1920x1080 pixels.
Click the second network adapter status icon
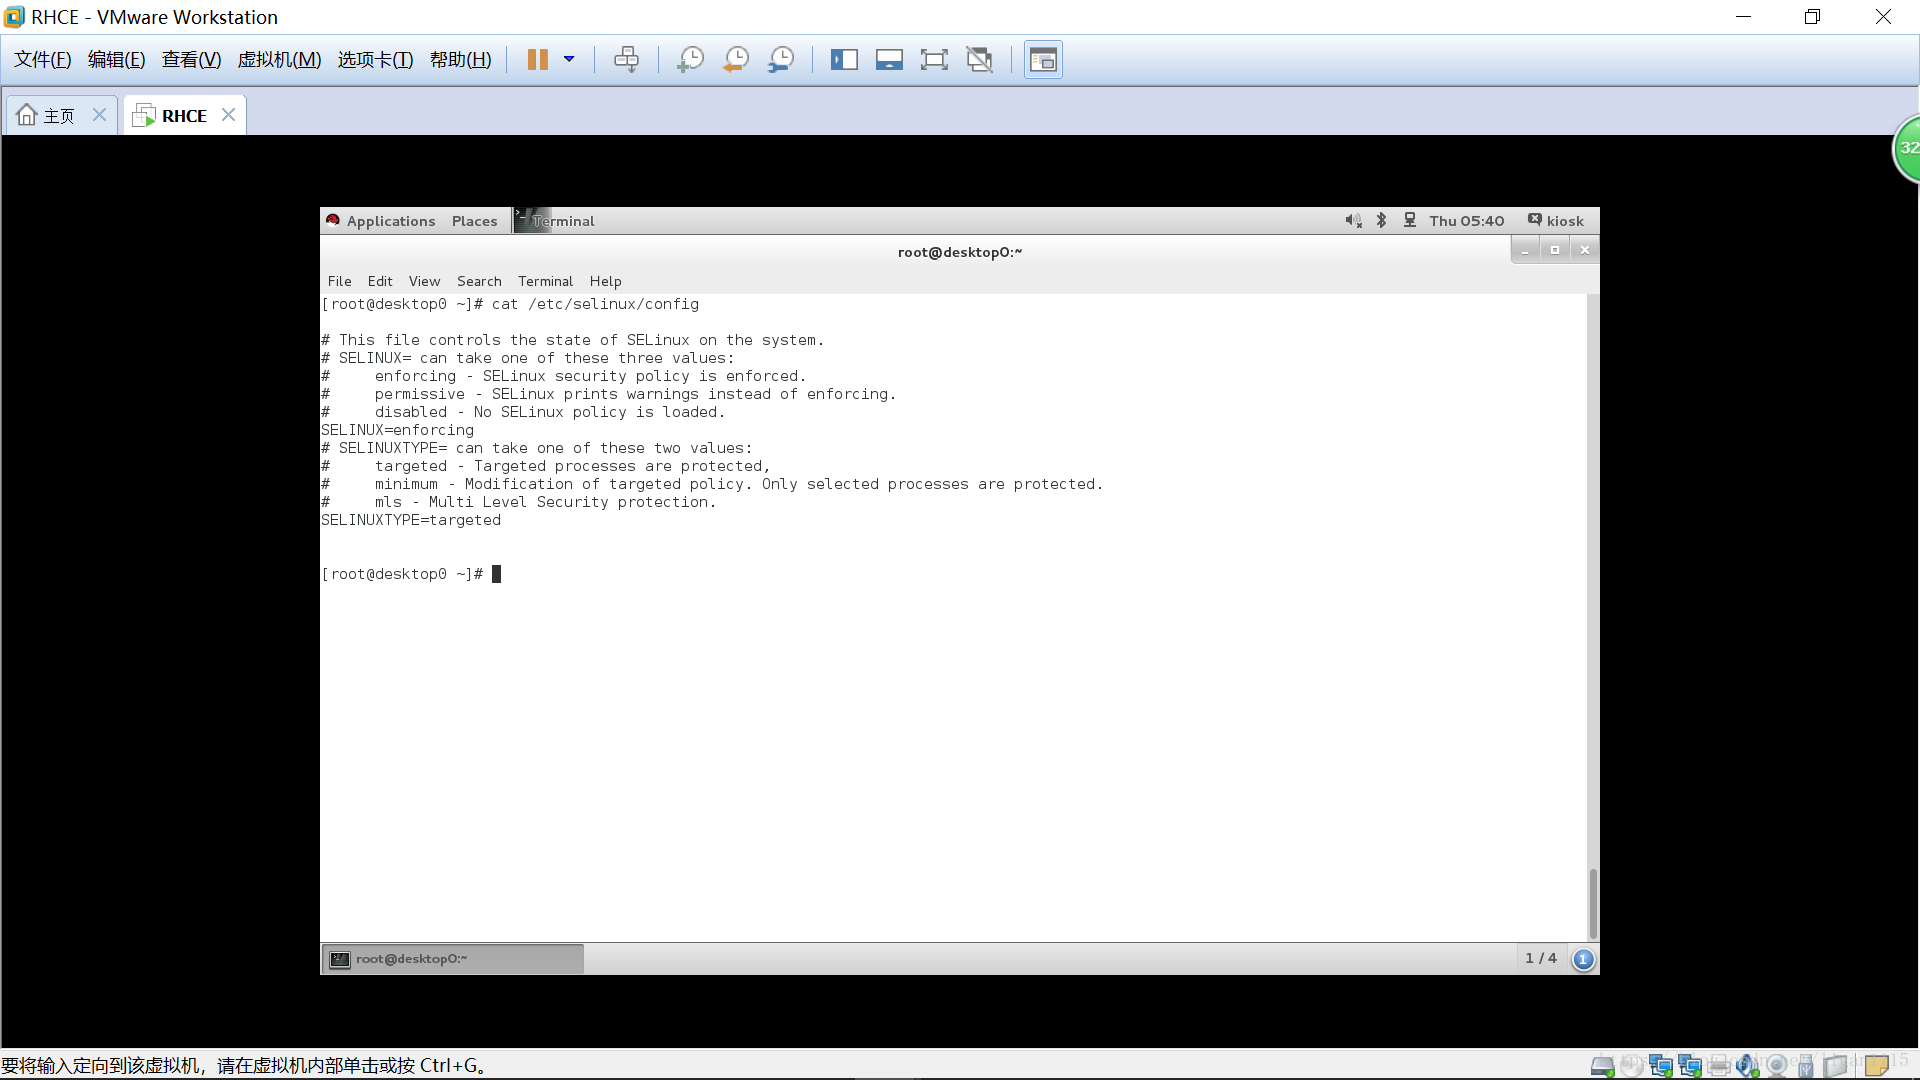pos(1690,1066)
